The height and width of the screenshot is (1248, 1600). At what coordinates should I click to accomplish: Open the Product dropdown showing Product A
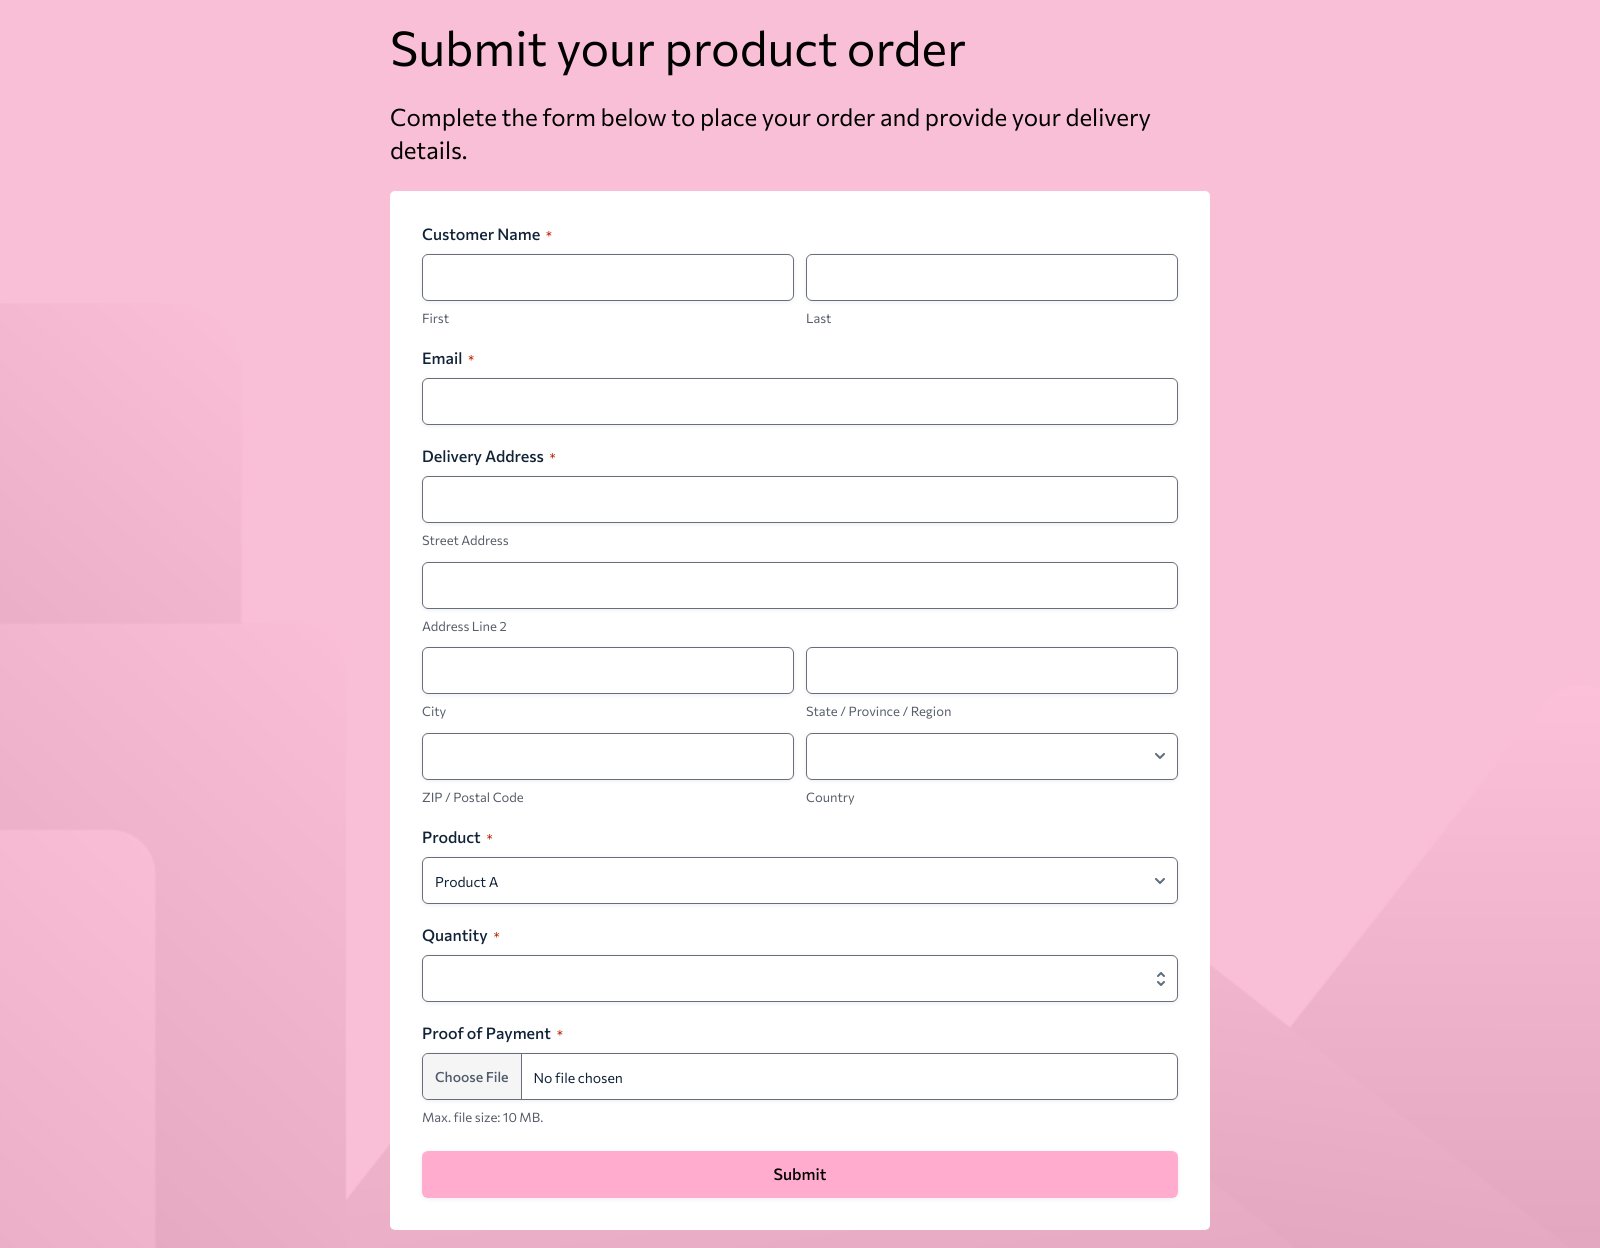(x=800, y=880)
